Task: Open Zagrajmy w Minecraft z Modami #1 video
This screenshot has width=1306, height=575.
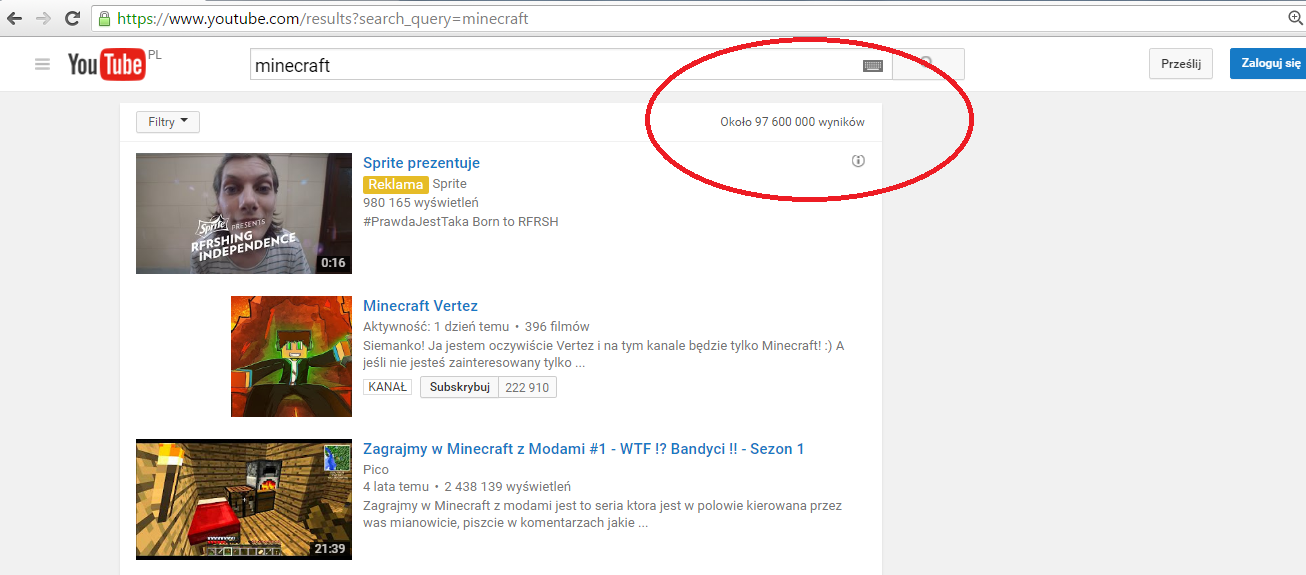Action: [x=584, y=449]
